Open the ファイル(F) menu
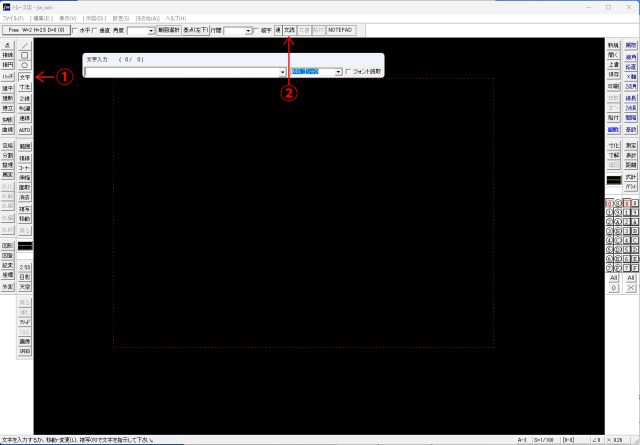 point(13,18)
